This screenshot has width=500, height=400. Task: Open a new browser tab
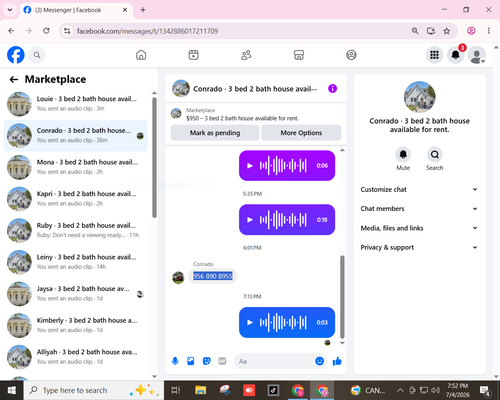point(143,10)
